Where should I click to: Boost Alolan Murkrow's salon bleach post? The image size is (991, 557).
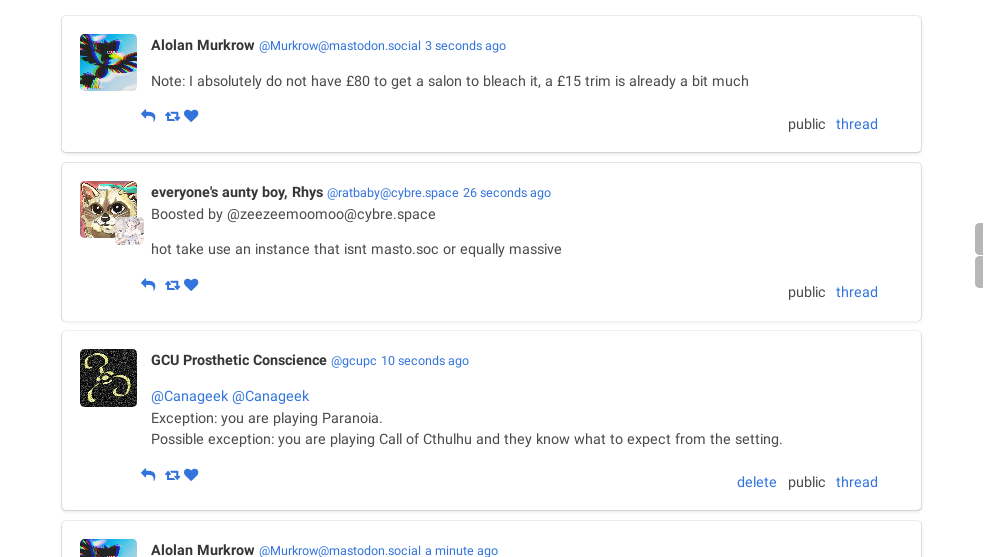point(172,116)
